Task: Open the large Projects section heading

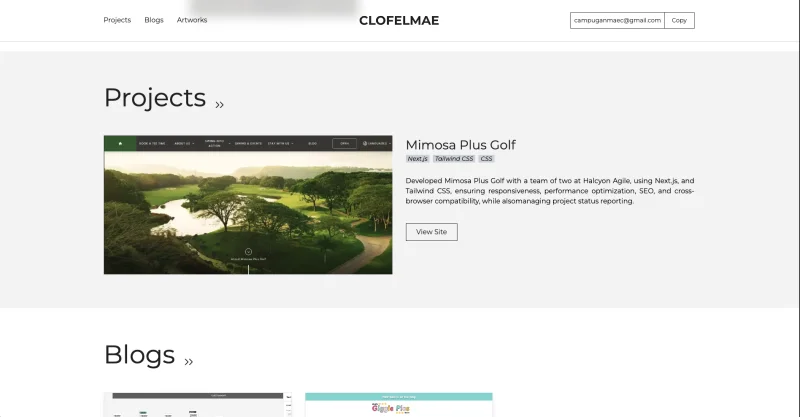Action: click(155, 97)
